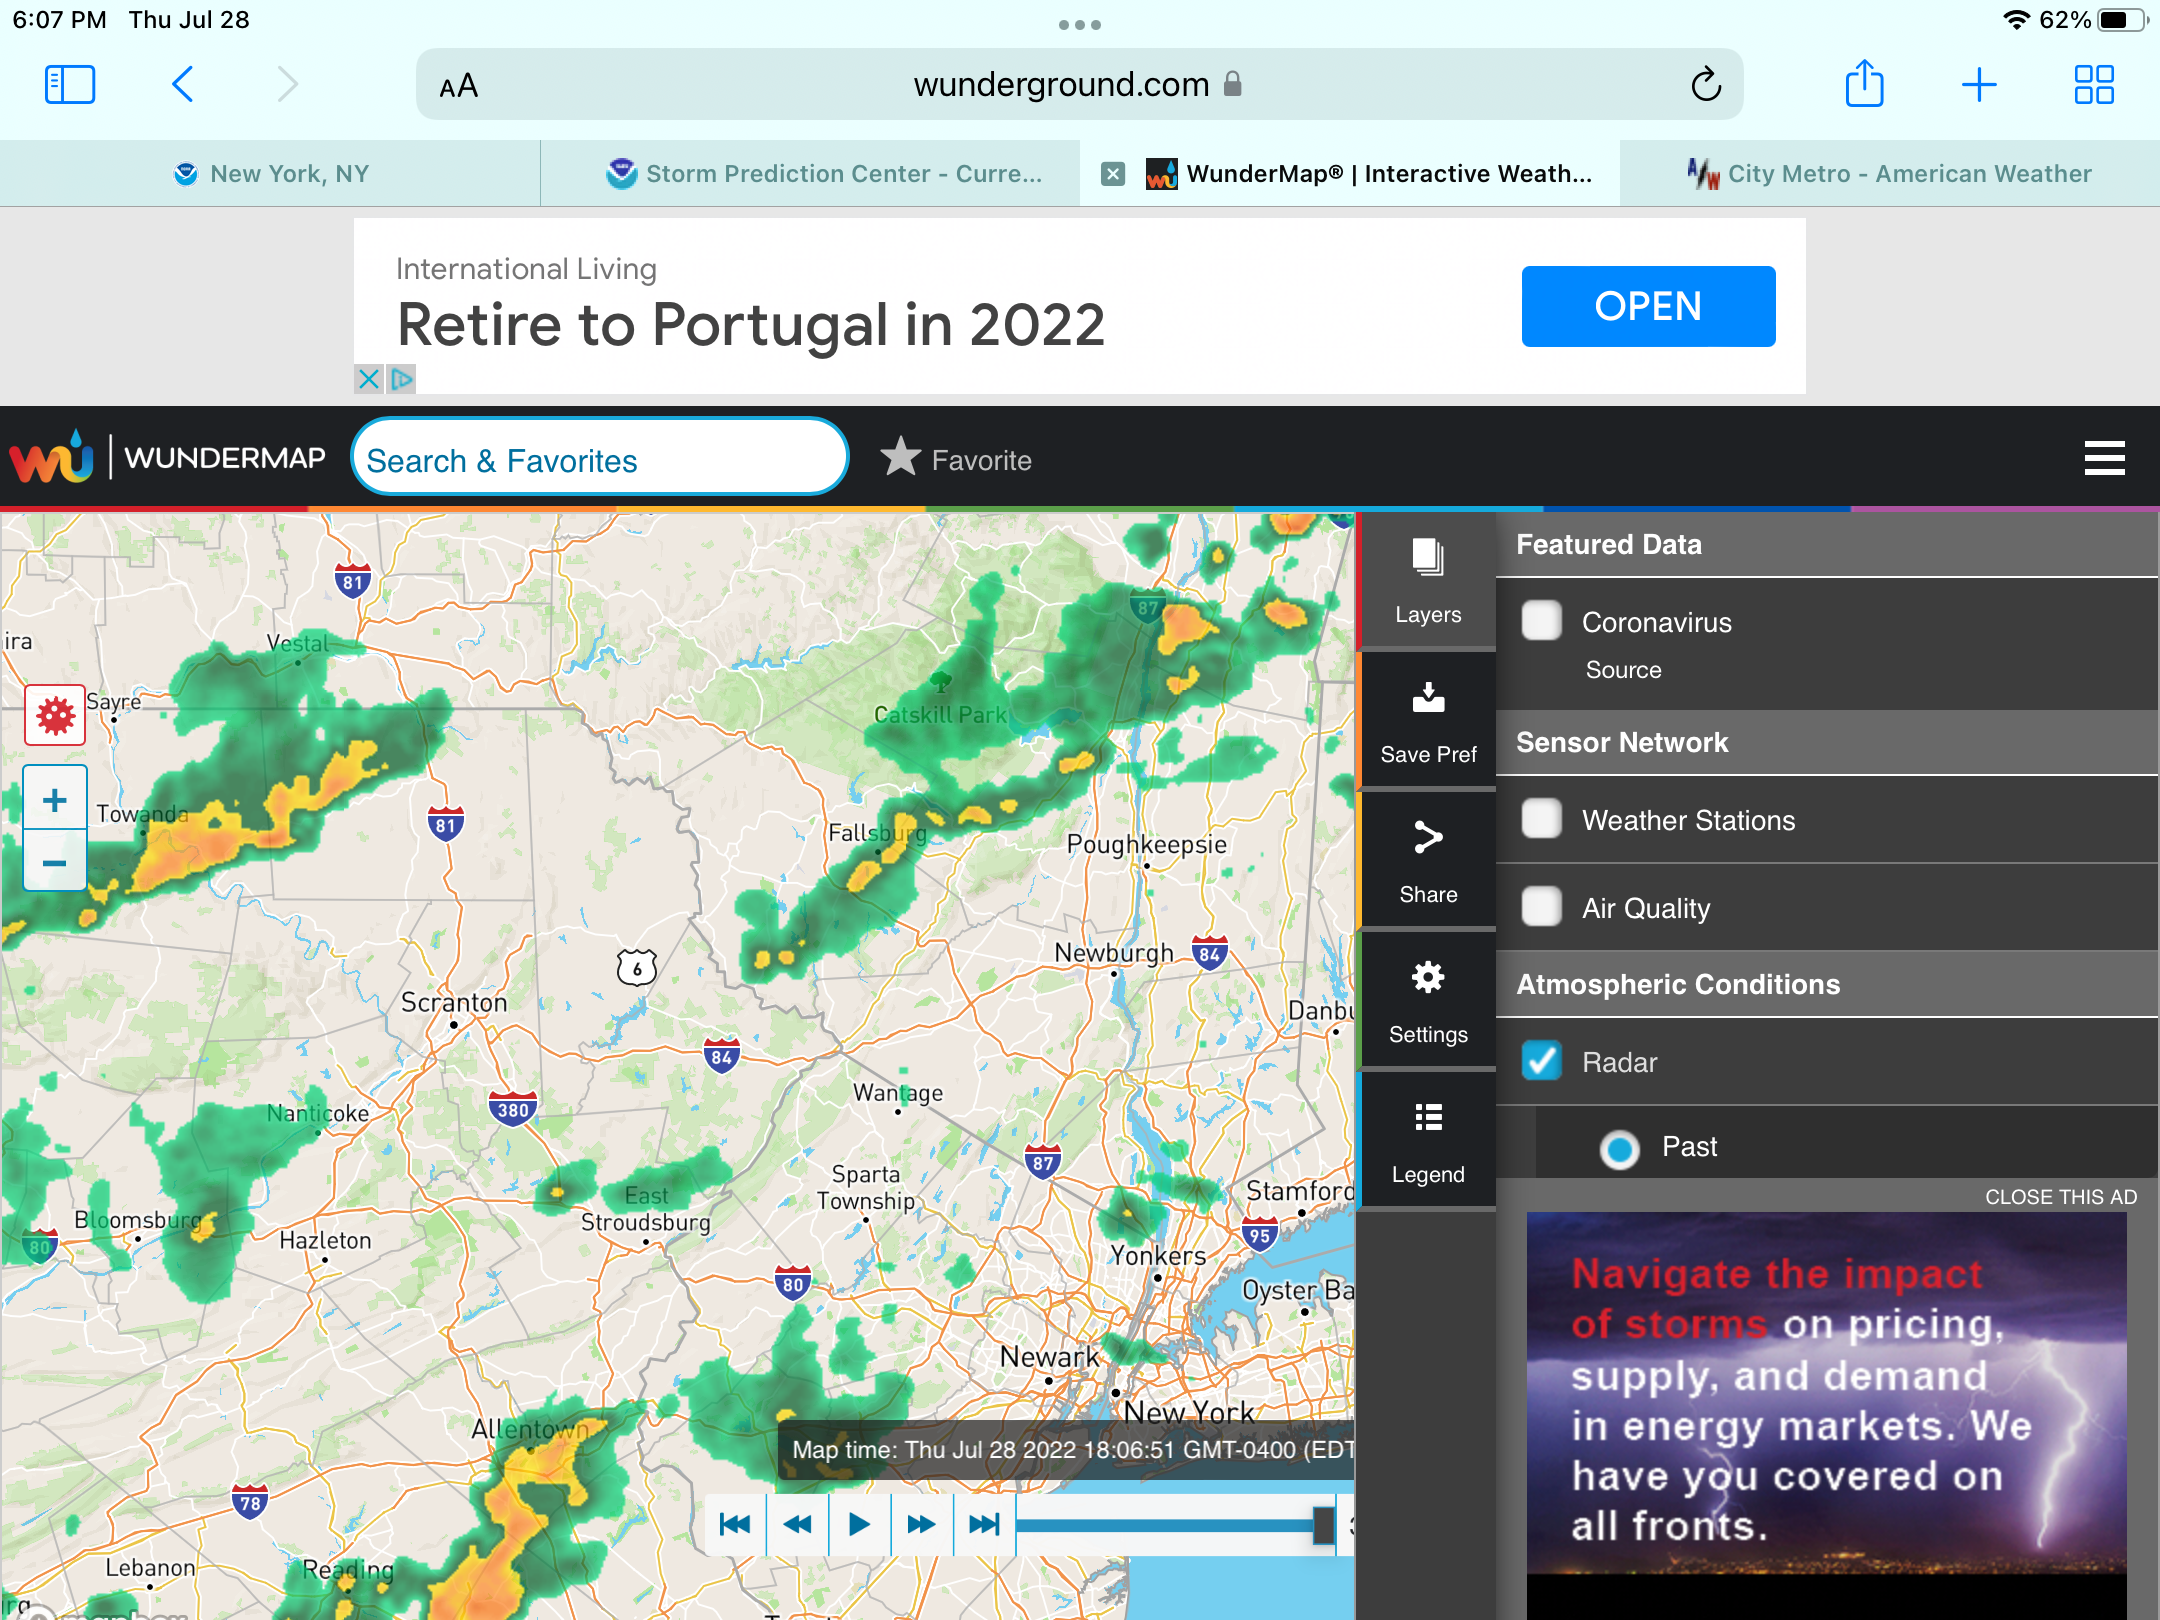Viewport: 2160px width, 1620px height.
Task: Show the map Legend panel
Action: point(1428,1141)
